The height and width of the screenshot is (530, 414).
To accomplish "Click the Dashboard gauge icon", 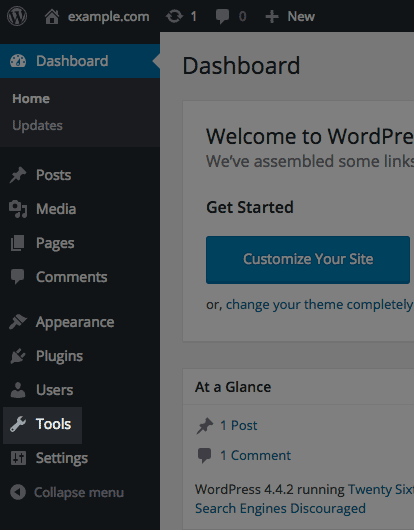I will pyautogui.click(x=18, y=61).
